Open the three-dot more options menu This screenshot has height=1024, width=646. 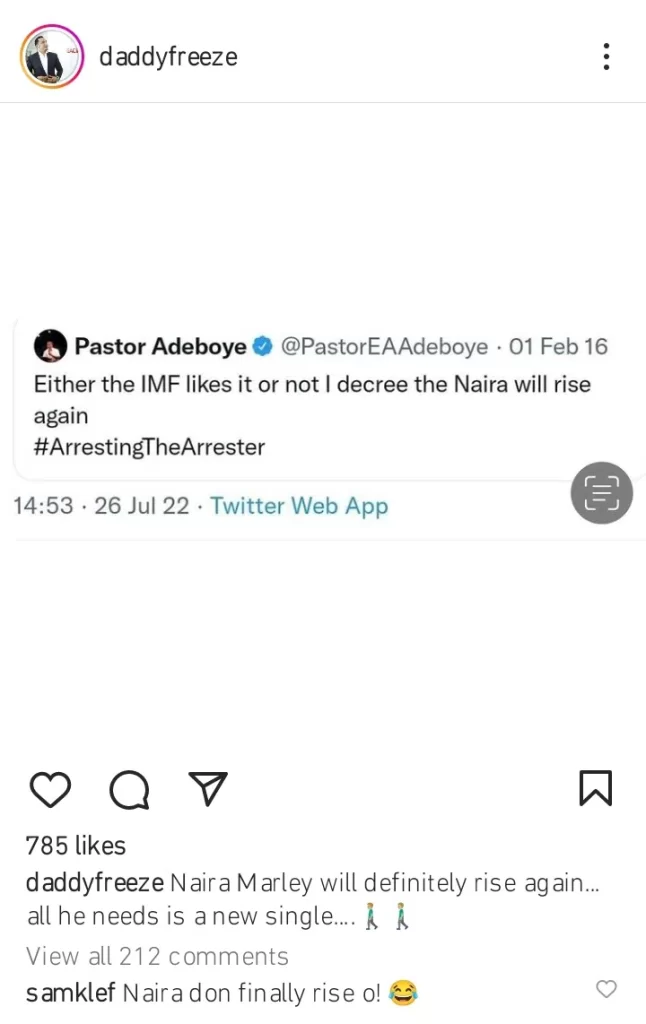(606, 57)
